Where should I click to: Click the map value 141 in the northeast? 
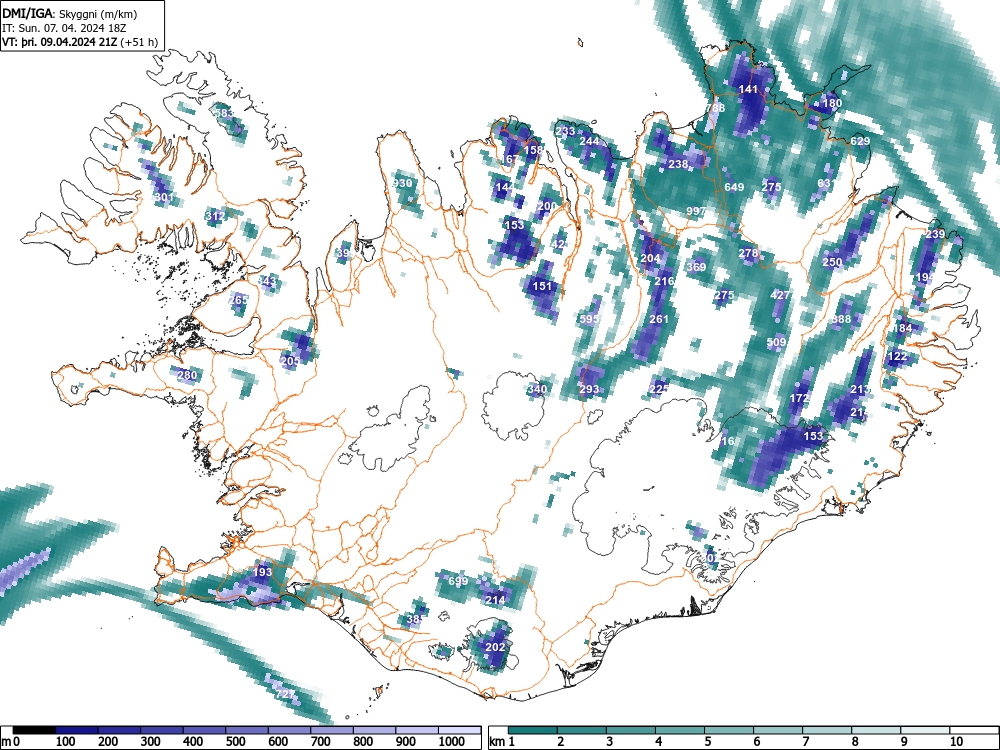747,90
